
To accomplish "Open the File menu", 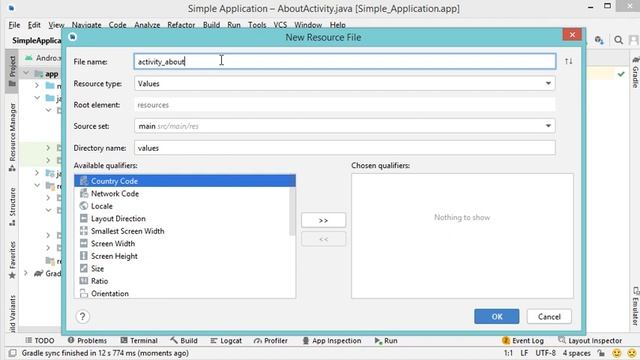I will [14, 25].
